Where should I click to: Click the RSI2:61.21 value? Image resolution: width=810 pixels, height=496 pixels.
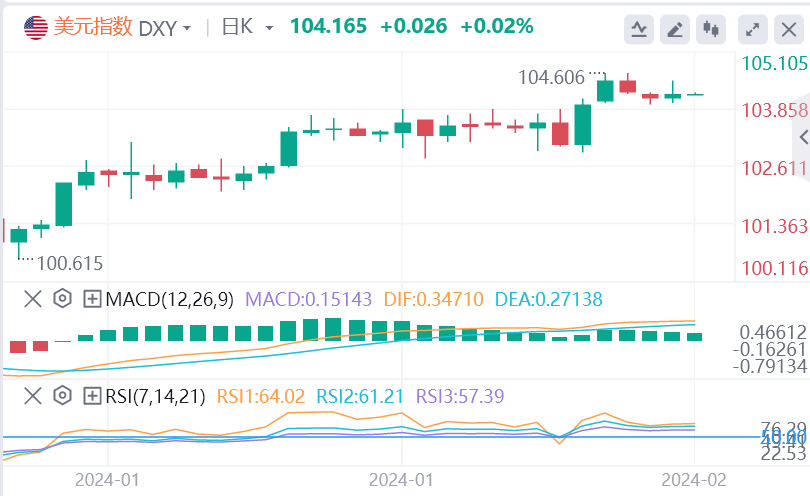tap(360, 396)
